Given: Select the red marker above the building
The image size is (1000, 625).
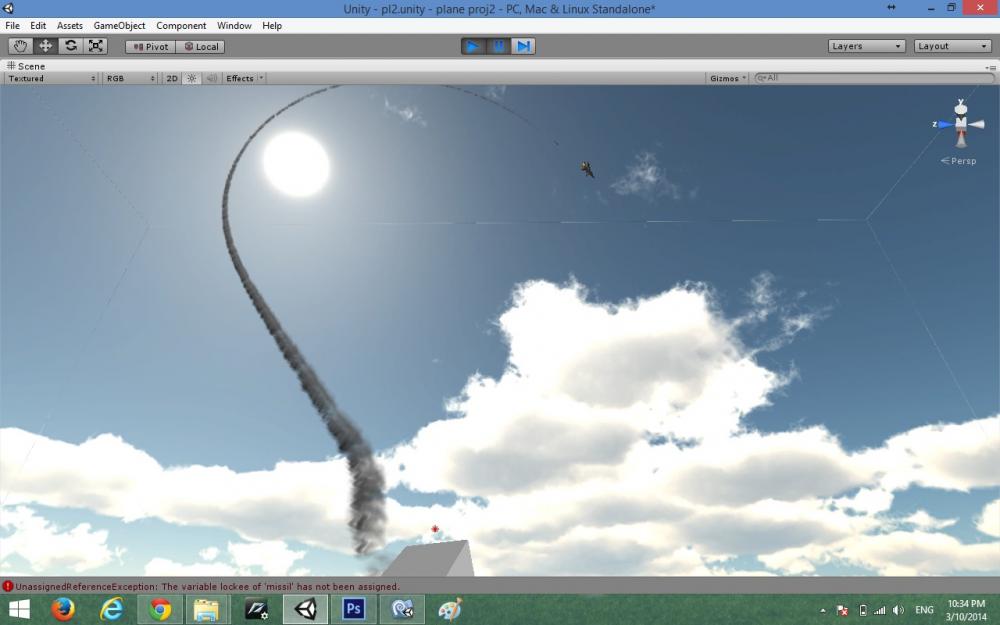Looking at the screenshot, I should (435, 529).
